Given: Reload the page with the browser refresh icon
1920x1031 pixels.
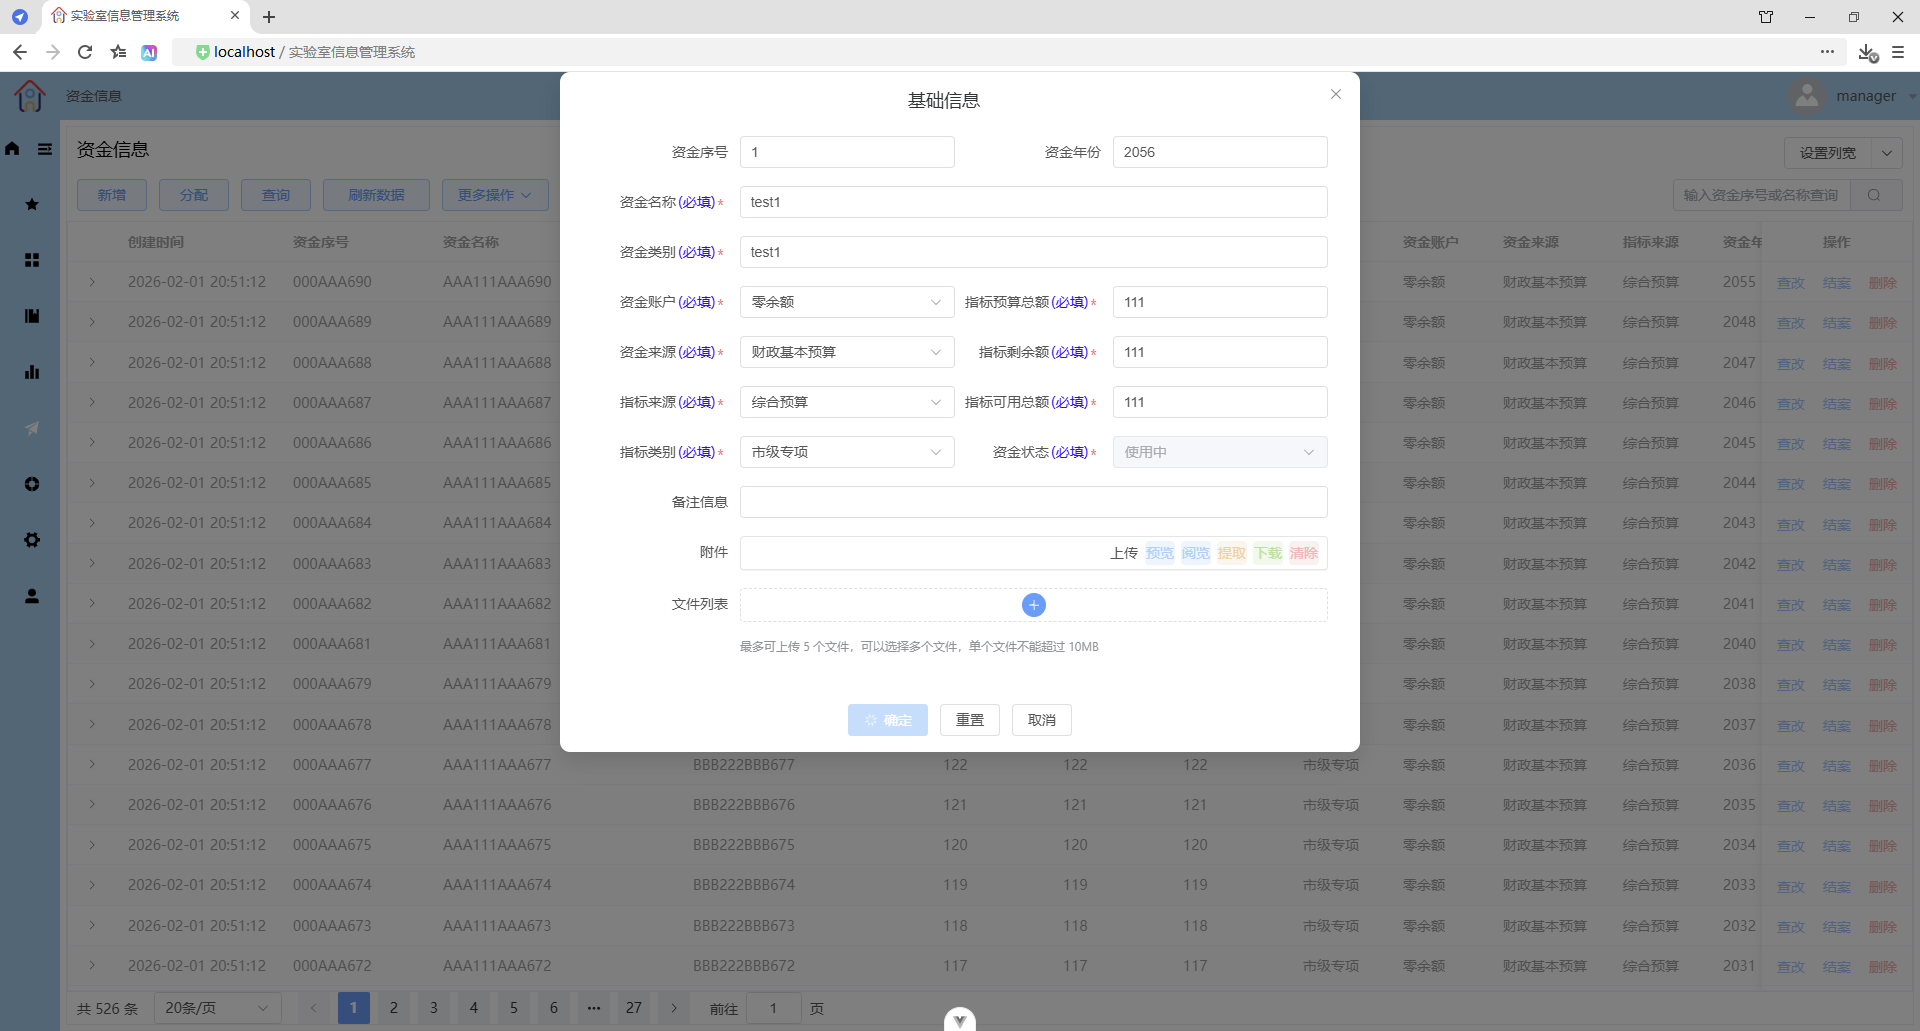Looking at the screenshot, I should 85,52.
